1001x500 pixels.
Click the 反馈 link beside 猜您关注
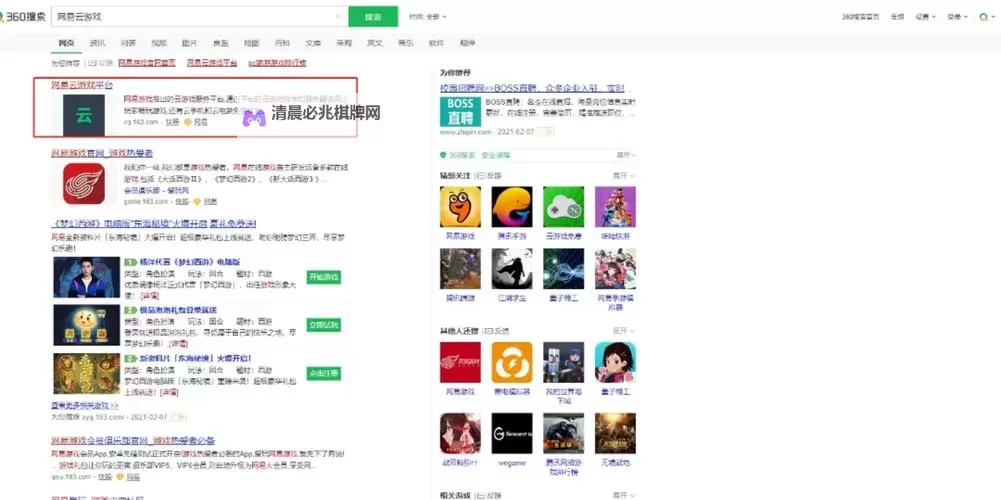(491, 175)
